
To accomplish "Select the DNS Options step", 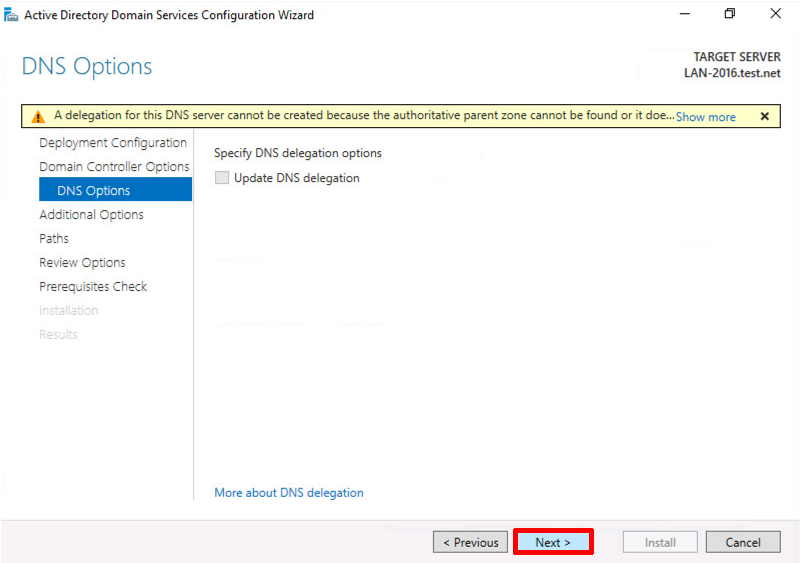I will tap(115, 190).
